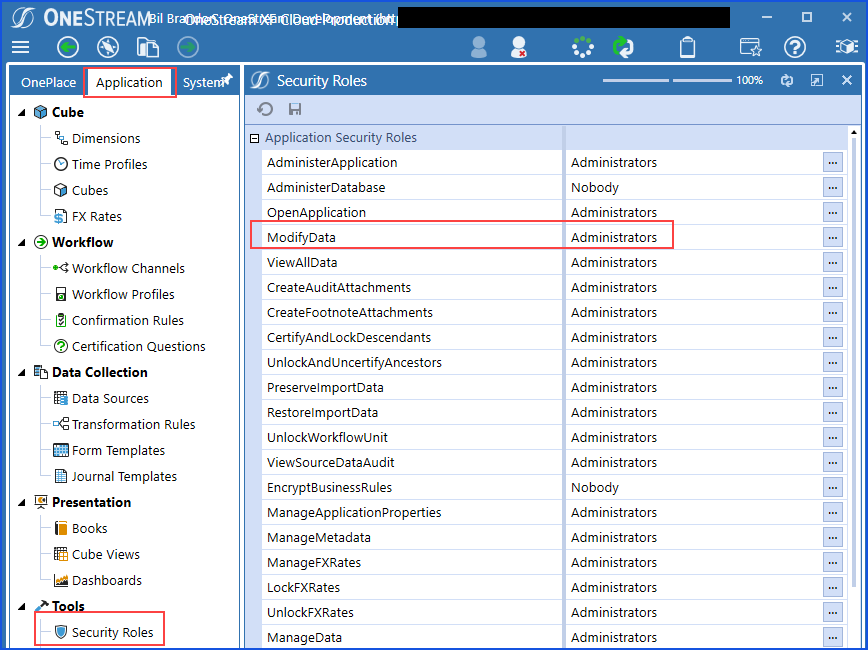Select the UnlockWorkflowUnit role row
The image size is (868, 650).
(x=554, y=438)
